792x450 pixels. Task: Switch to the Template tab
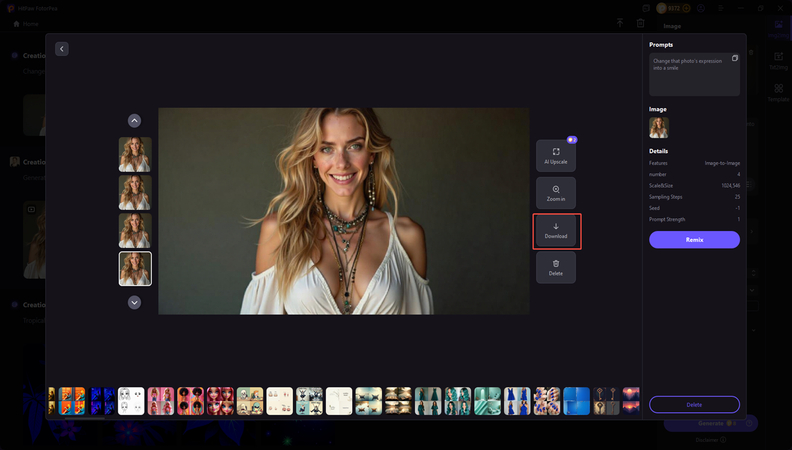[778, 92]
